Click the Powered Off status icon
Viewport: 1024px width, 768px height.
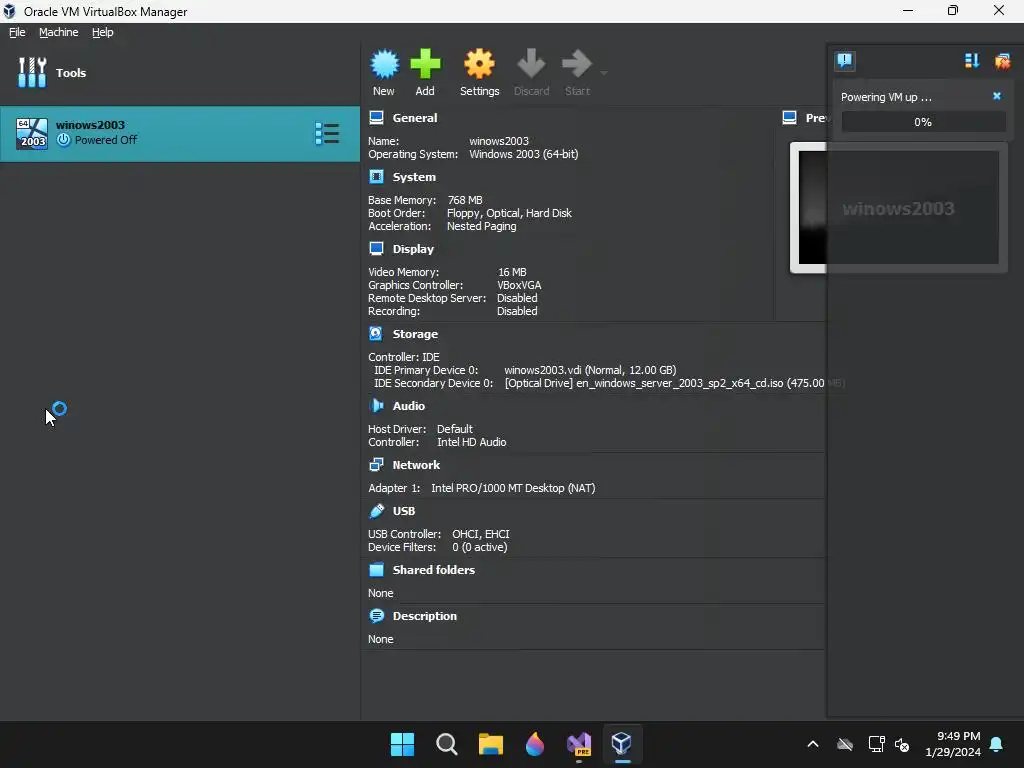63,140
